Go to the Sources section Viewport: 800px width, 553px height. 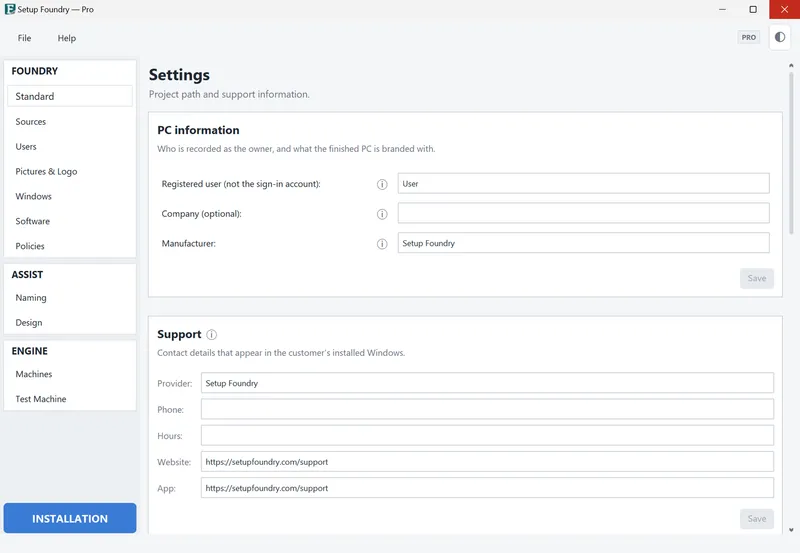pyautogui.click(x=70, y=121)
